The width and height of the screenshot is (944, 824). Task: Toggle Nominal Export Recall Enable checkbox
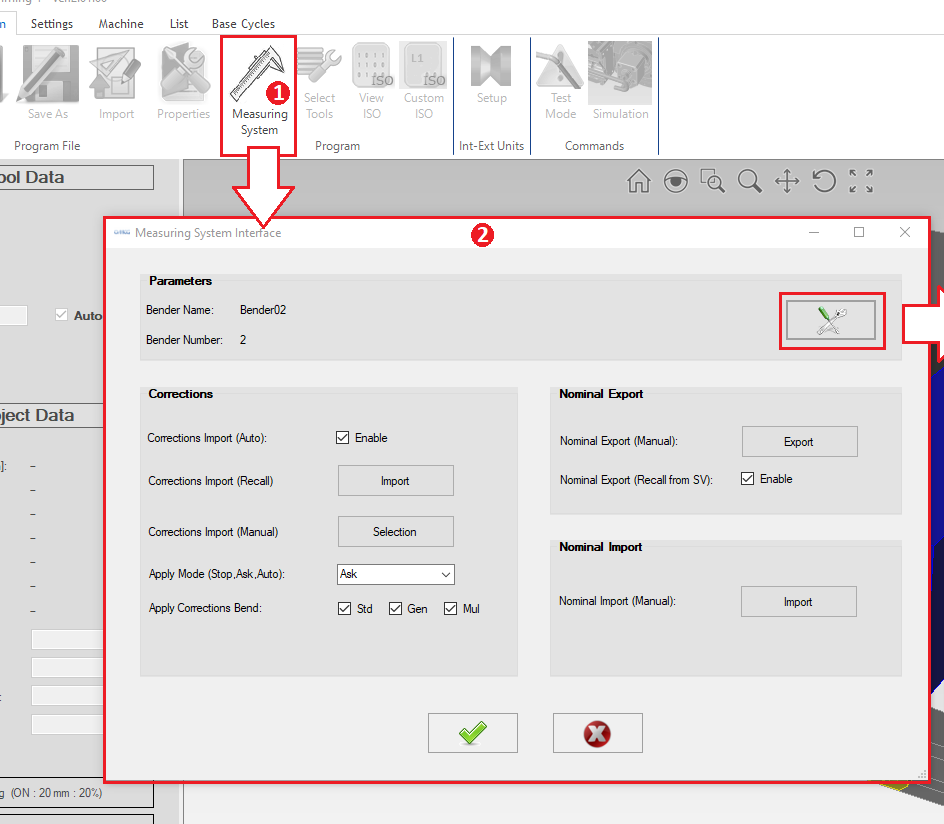click(x=747, y=479)
